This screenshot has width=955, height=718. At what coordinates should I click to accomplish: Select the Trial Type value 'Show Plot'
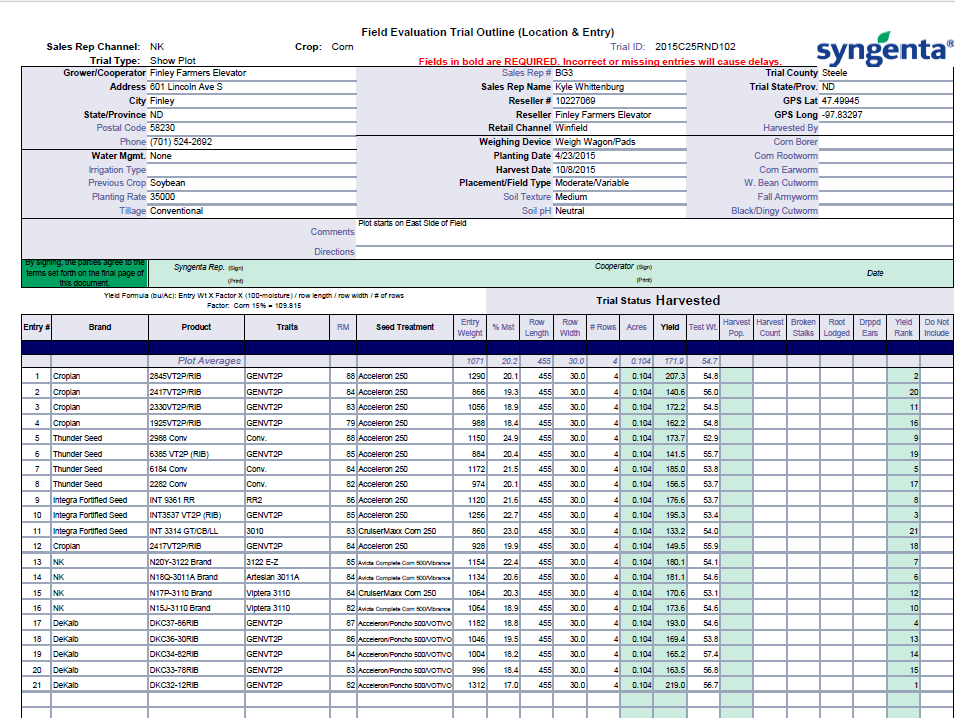coord(173,61)
